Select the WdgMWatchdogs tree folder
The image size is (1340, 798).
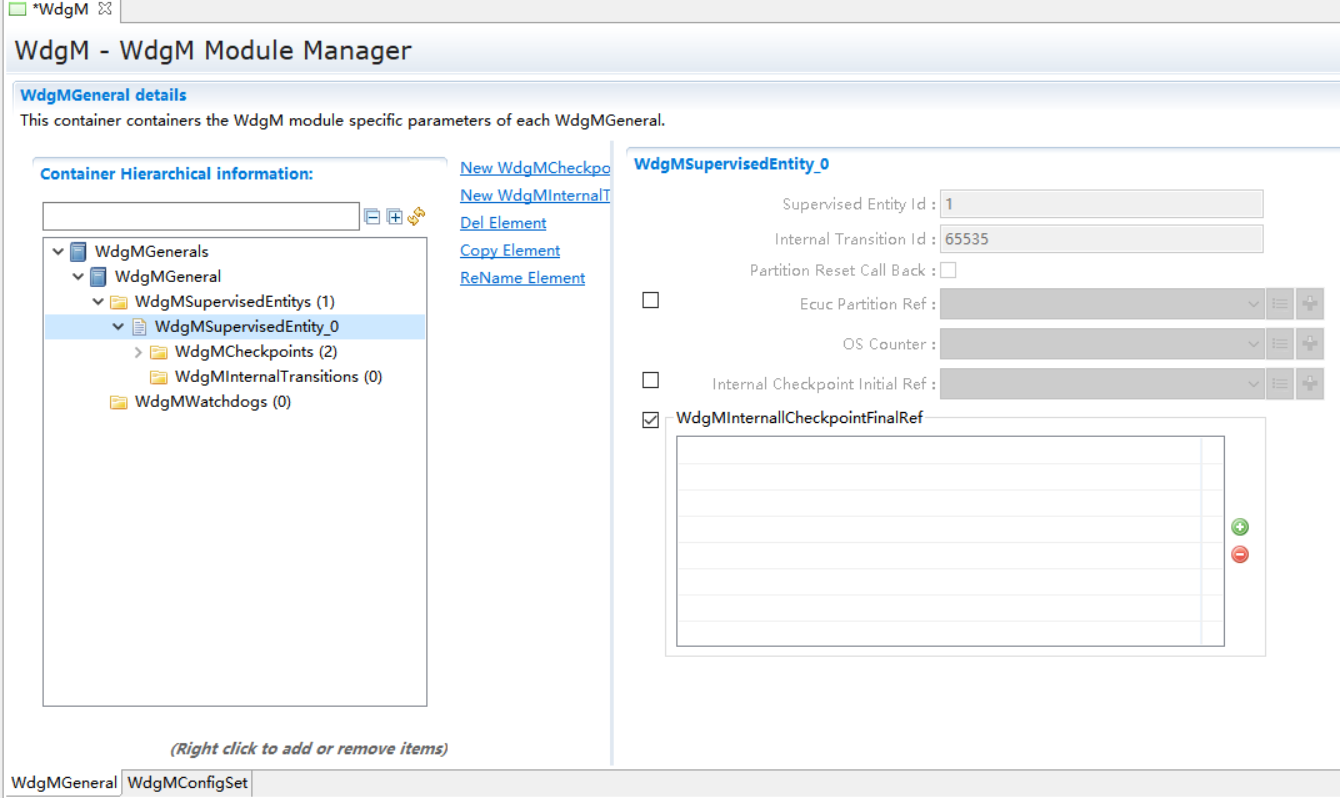212,402
